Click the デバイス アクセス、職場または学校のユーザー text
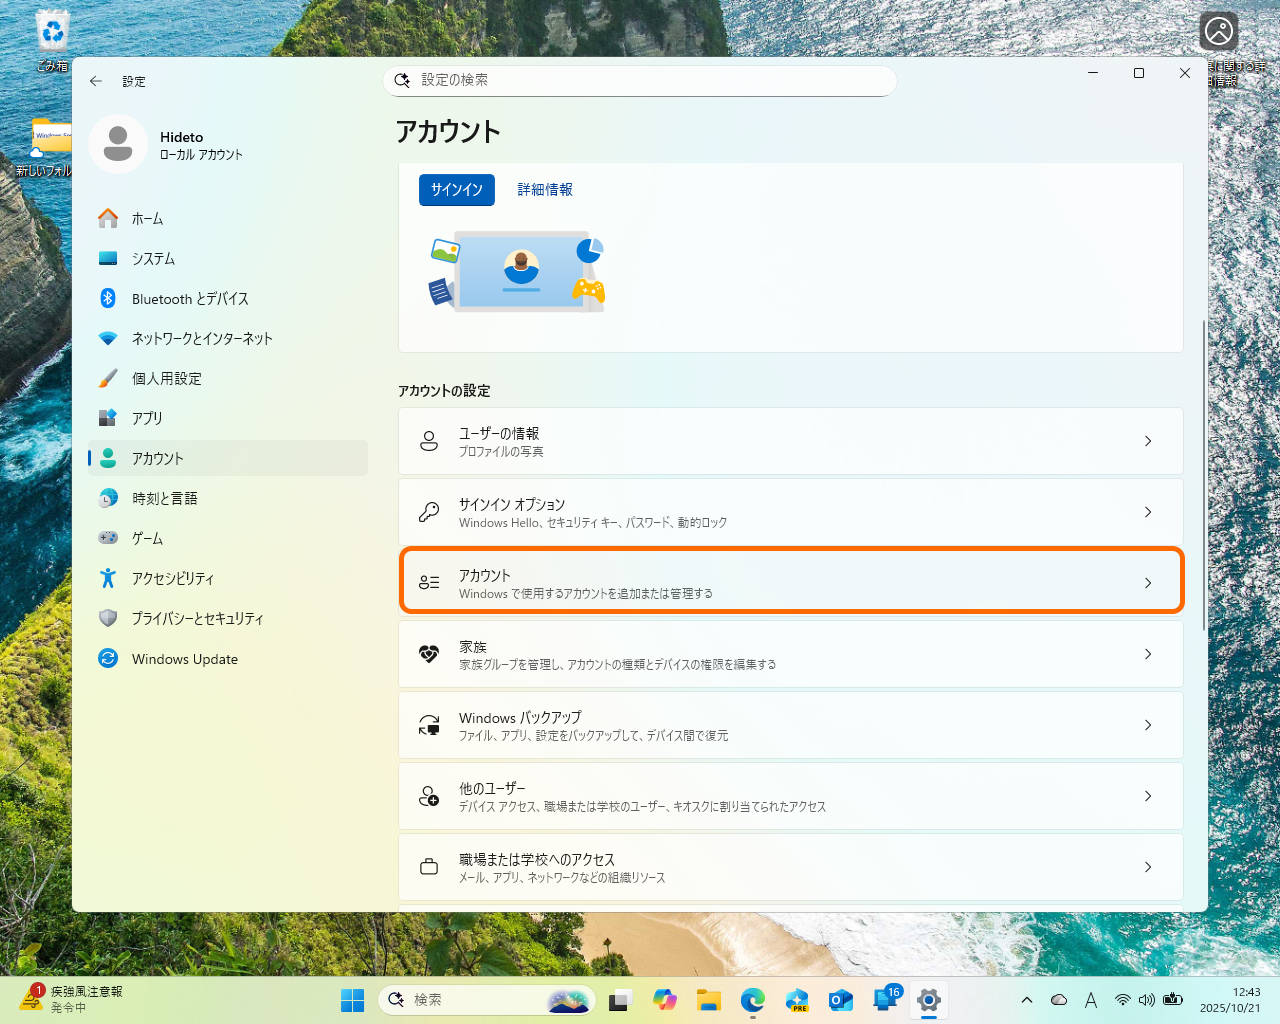1280x1024 pixels. click(643, 807)
